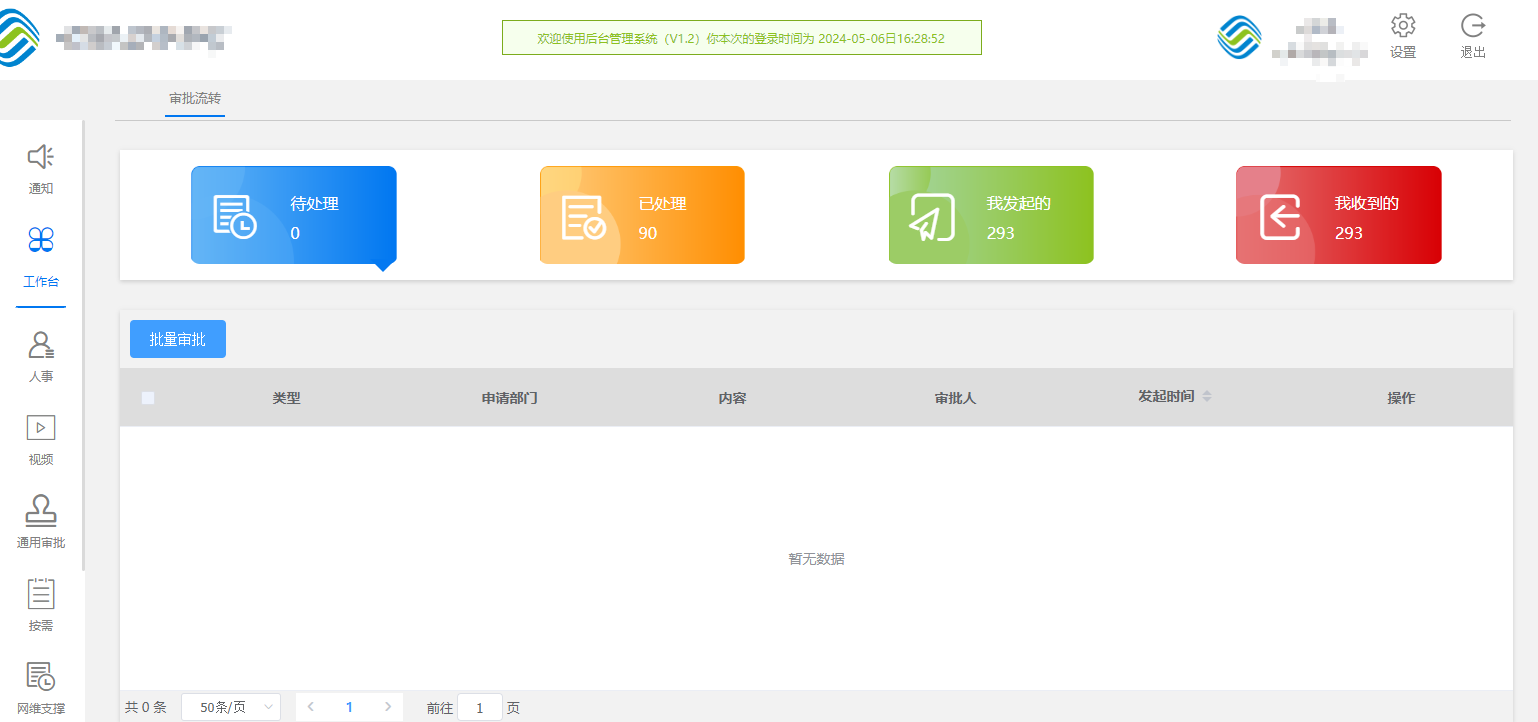The width and height of the screenshot is (1538, 722).
Task: Click the 我发起的 count 293
Action: pyautogui.click(x=1000, y=233)
